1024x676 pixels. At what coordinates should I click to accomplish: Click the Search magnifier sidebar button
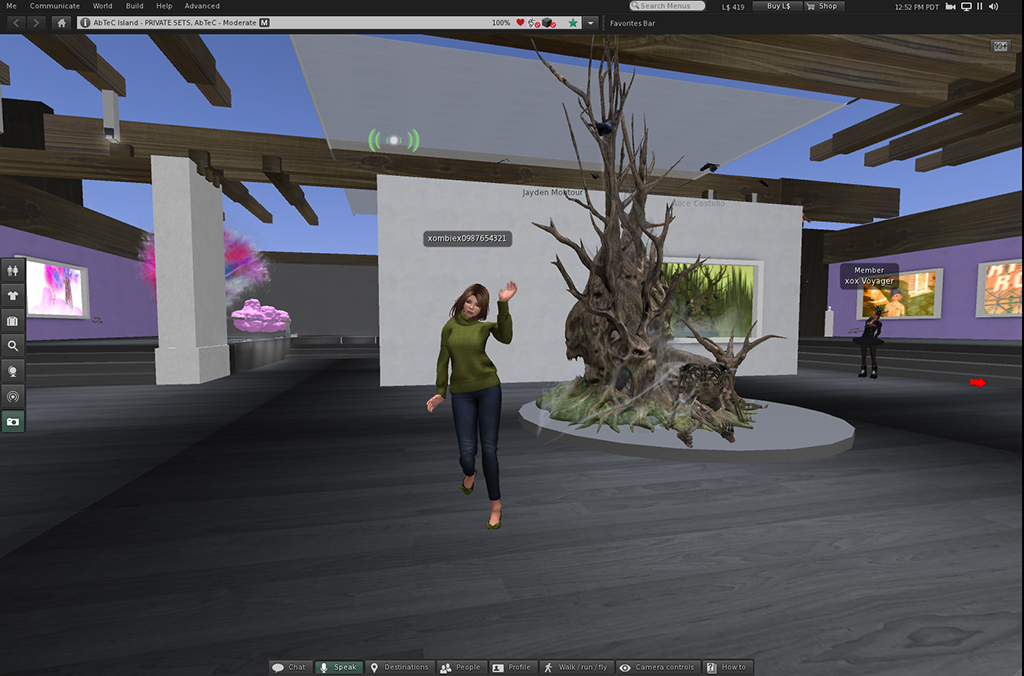[13, 346]
